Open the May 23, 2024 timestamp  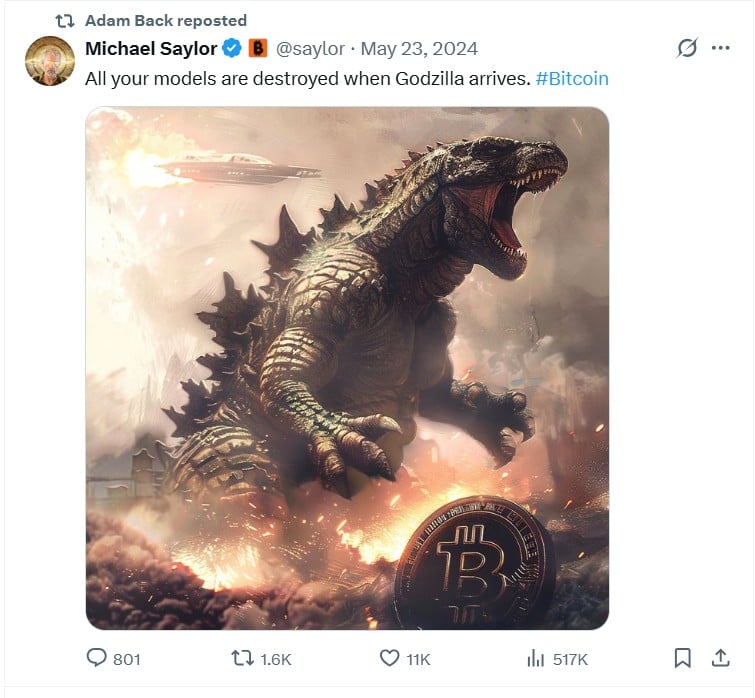(419, 48)
